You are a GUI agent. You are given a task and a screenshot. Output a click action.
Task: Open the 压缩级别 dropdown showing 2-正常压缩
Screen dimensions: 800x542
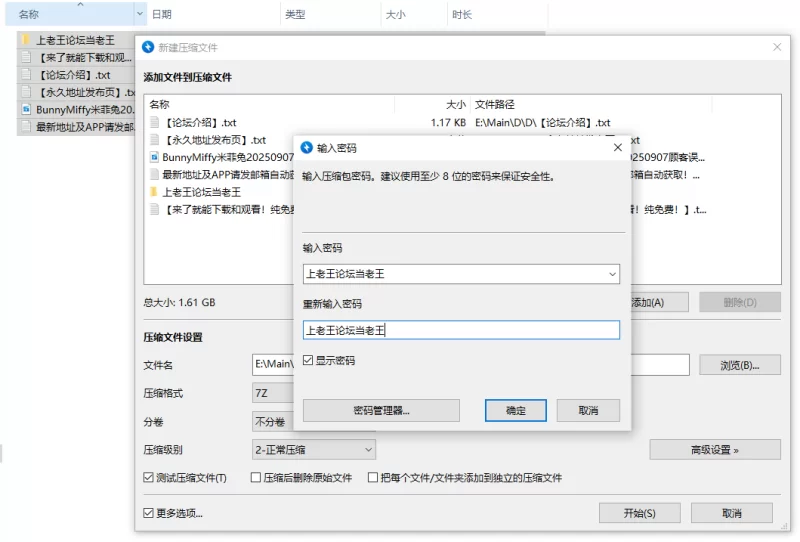(x=314, y=450)
